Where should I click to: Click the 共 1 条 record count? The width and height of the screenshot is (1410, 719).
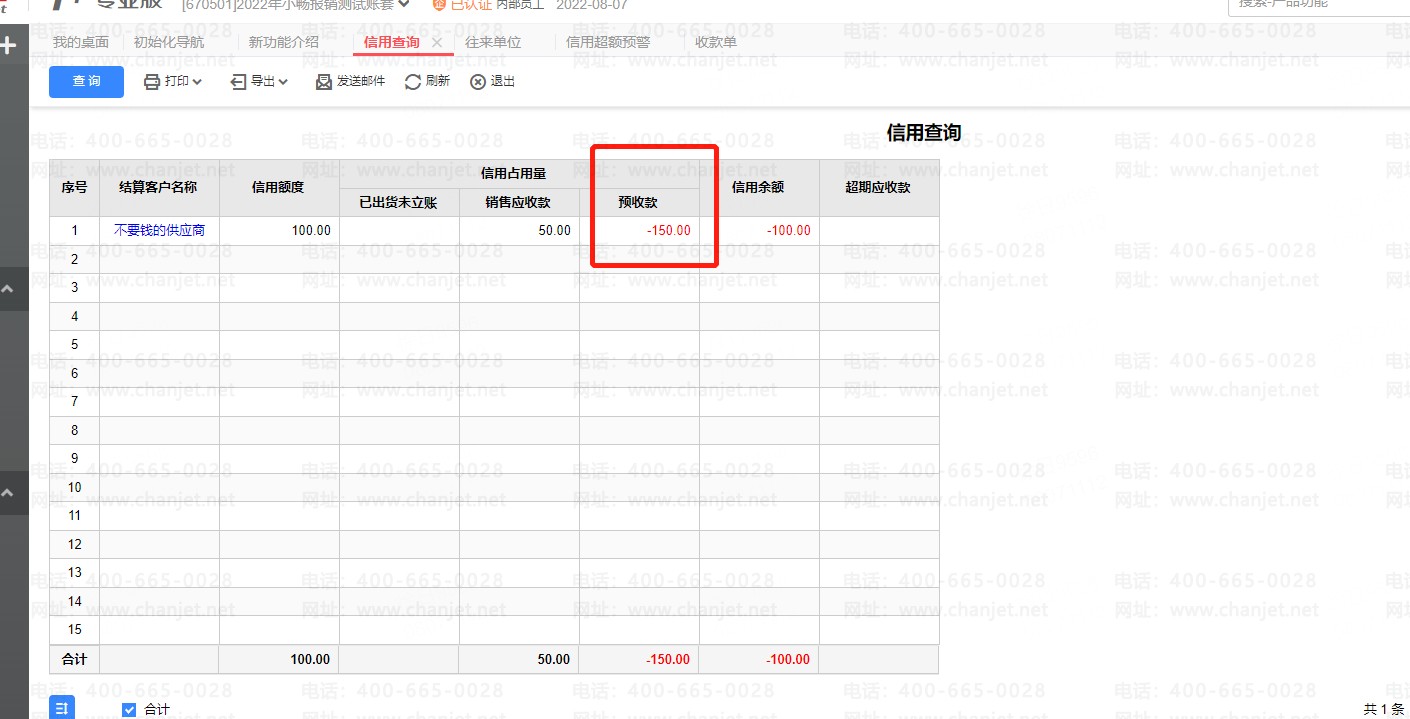1383,709
